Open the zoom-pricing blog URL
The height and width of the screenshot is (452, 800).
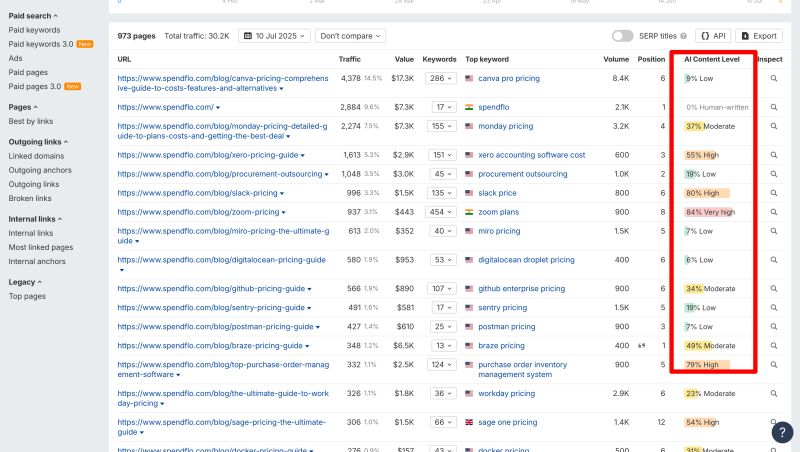pos(198,212)
